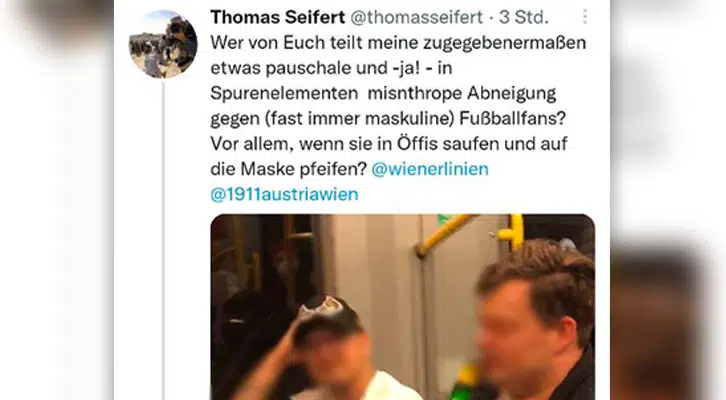Select the blurred background left of the tweet
Viewport: 726px width, 400px height.
(57, 200)
